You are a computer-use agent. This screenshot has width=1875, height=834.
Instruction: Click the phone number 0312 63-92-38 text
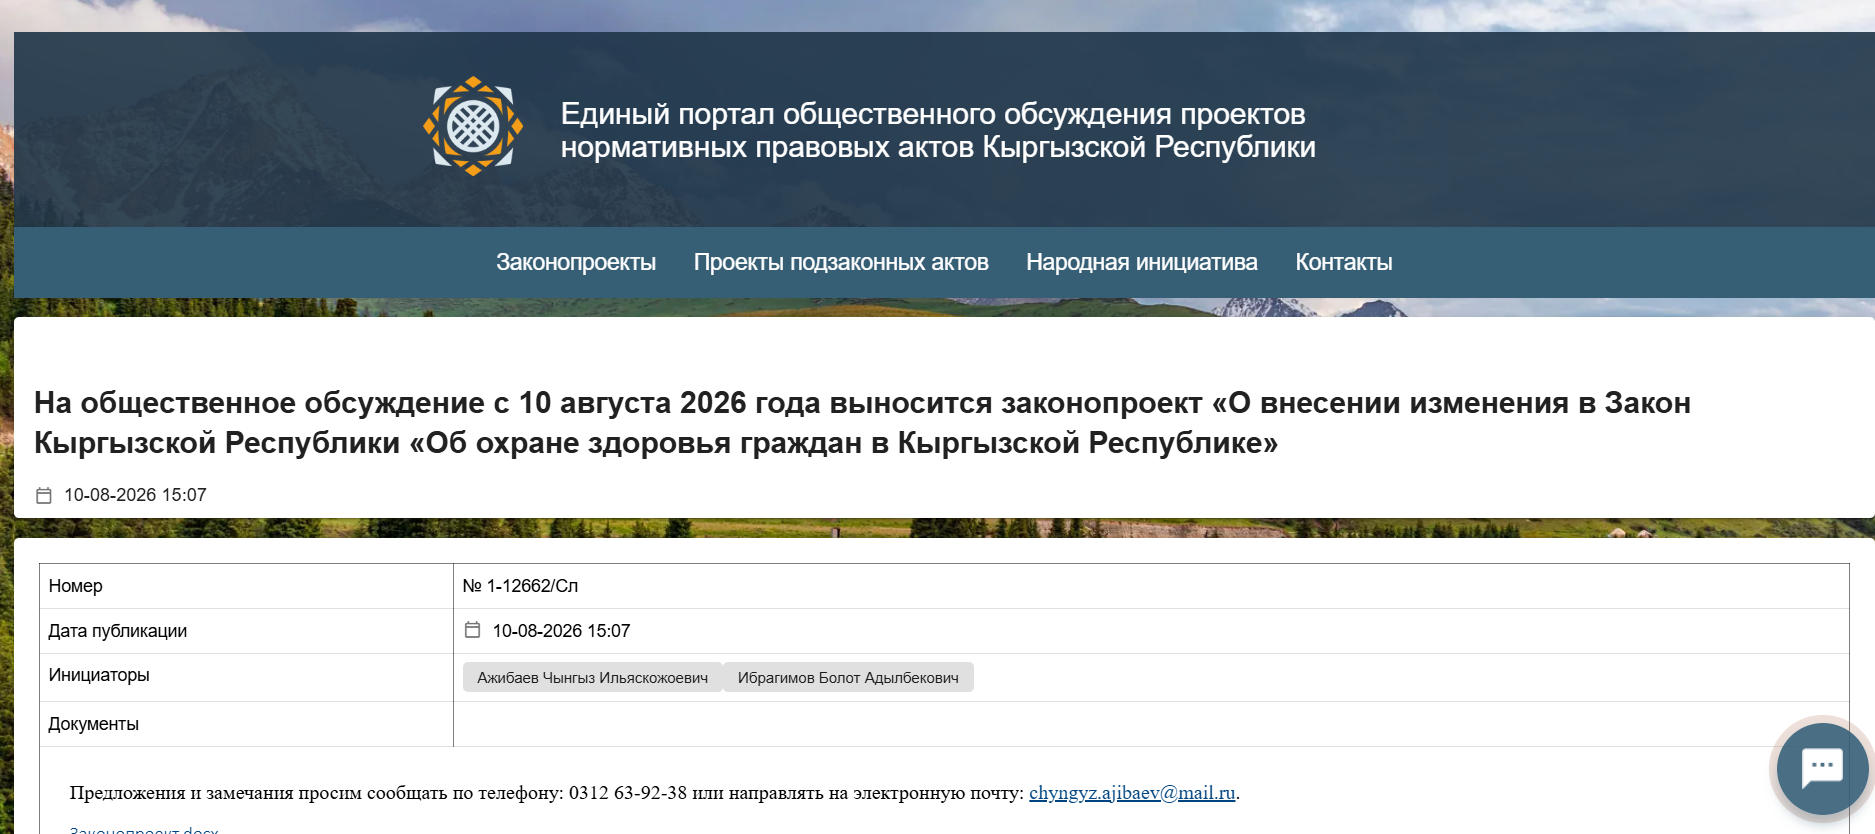[x=628, y=793]
